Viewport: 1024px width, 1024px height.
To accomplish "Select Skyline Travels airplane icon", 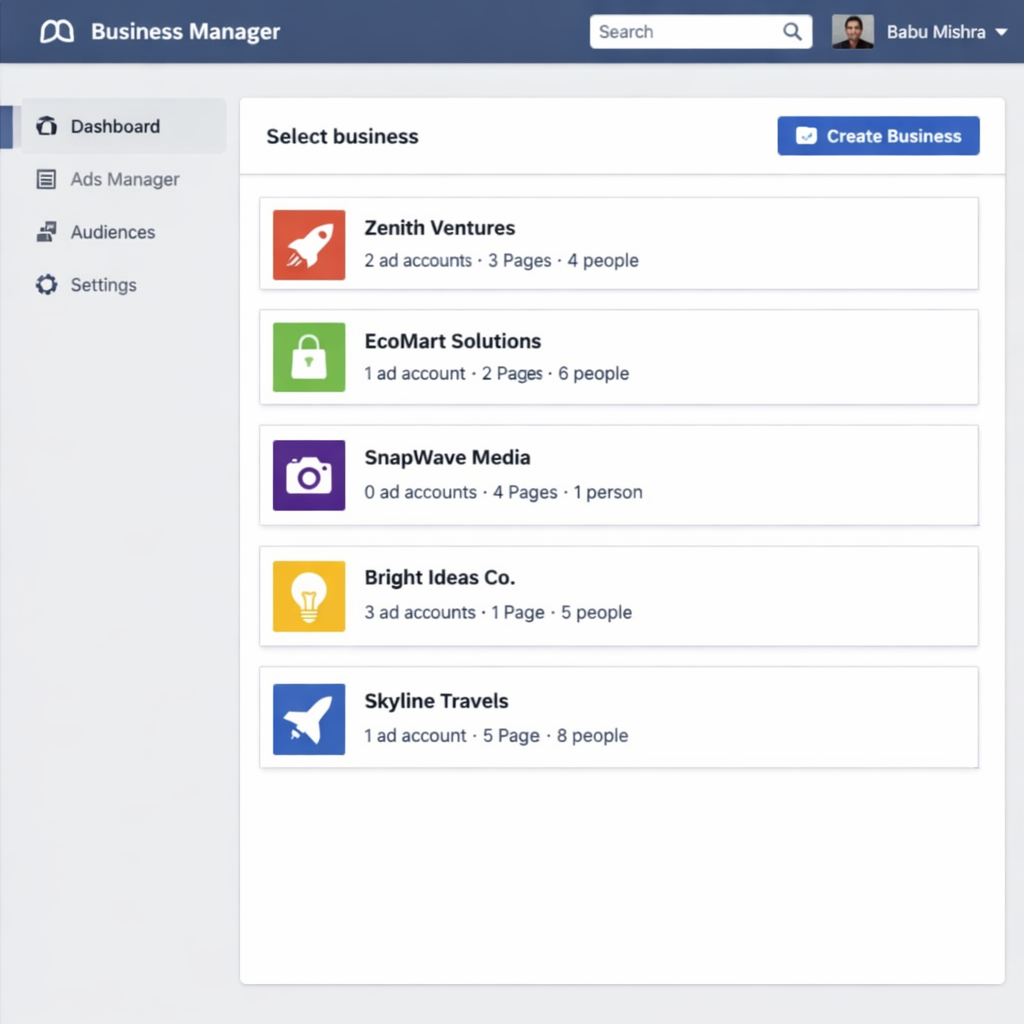I will [x=309, y=719].
